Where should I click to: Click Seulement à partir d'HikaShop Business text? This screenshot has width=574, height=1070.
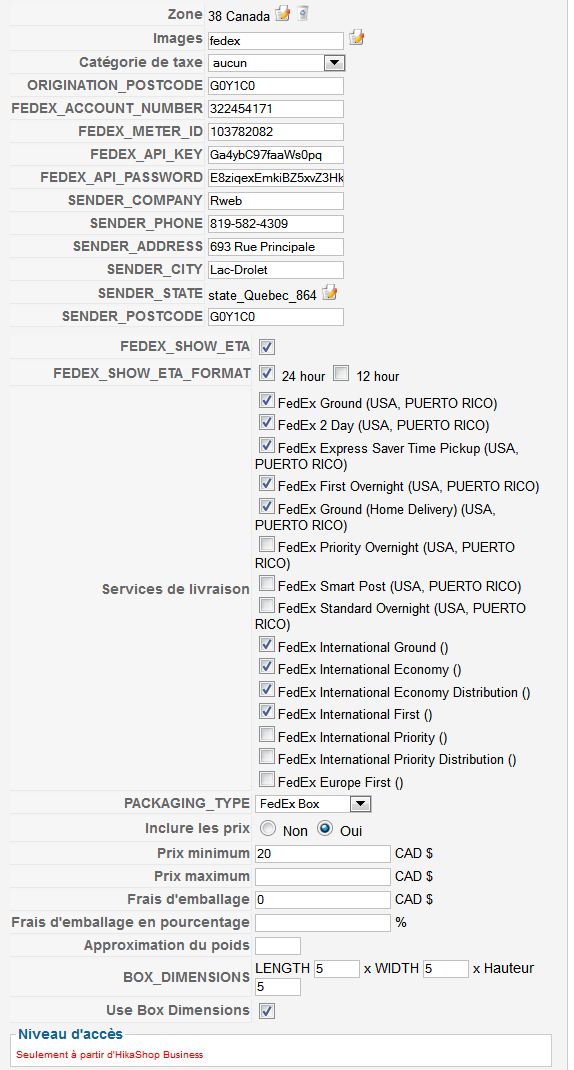(110, 1054)
